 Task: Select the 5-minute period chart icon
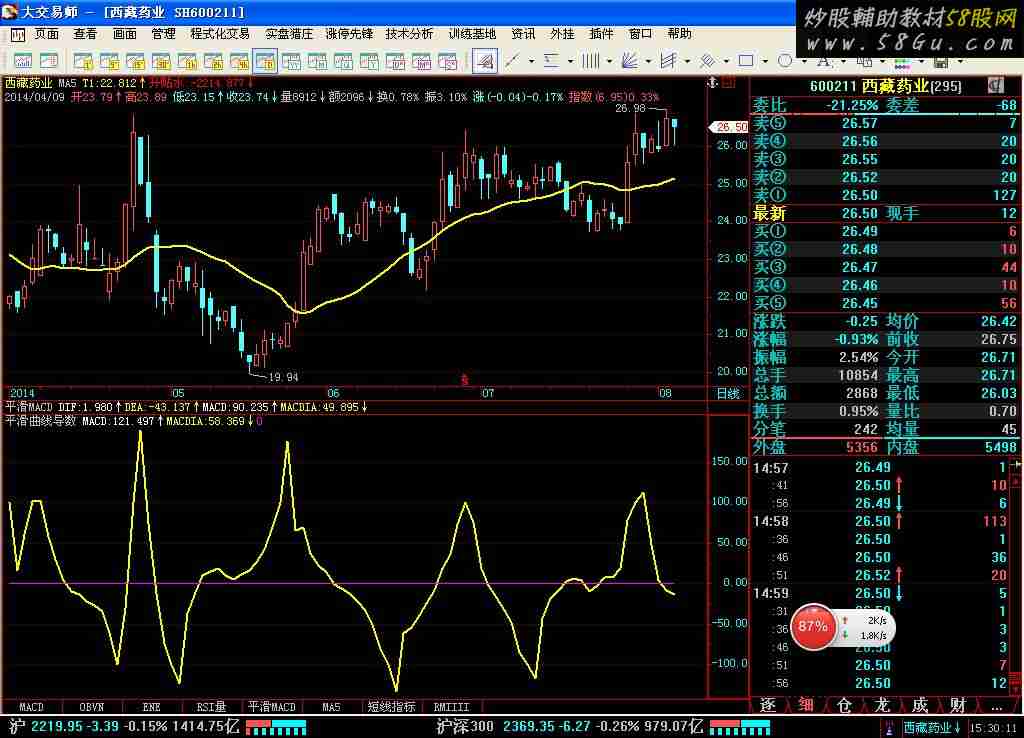point(109,61)
